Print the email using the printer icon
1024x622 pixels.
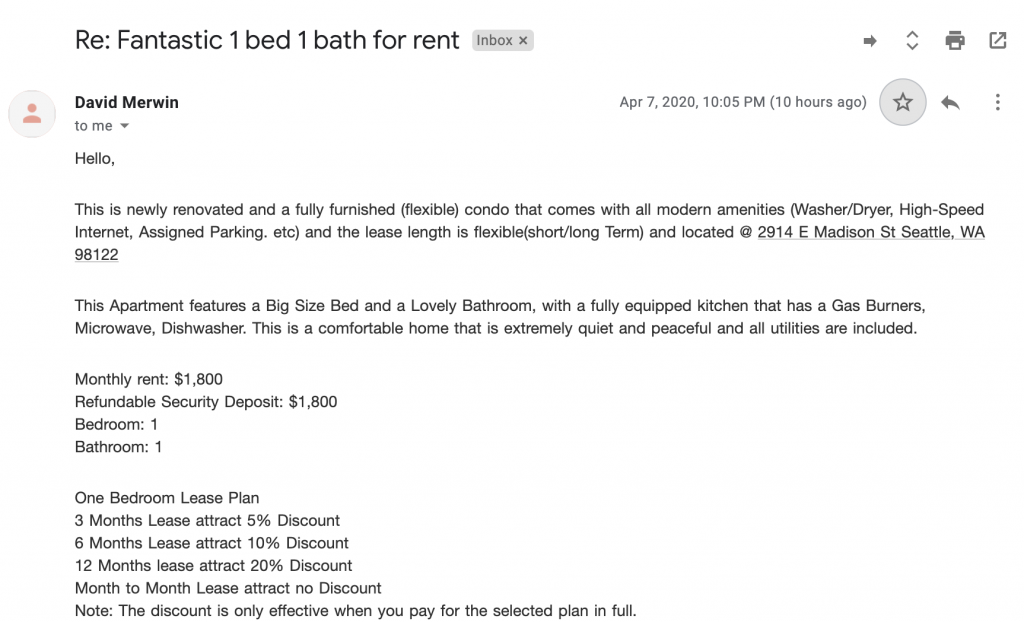[955, 41]
